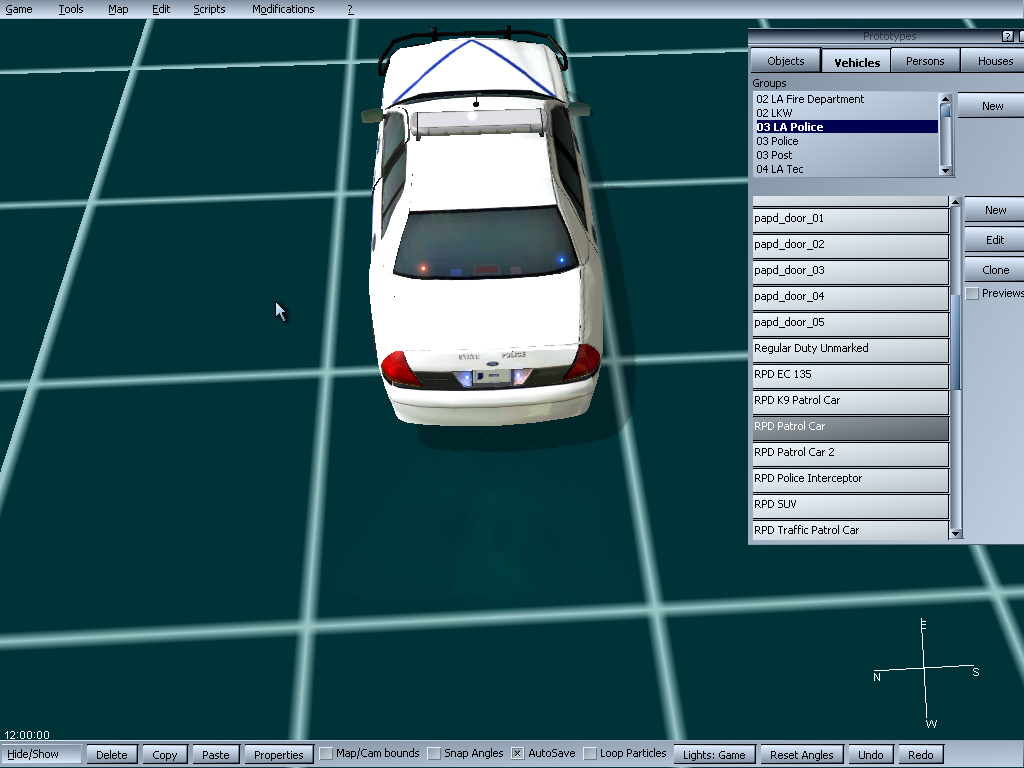Select the highlighted RPD Patrol Car prototype
1024x768 pixels.
point(850,428)
